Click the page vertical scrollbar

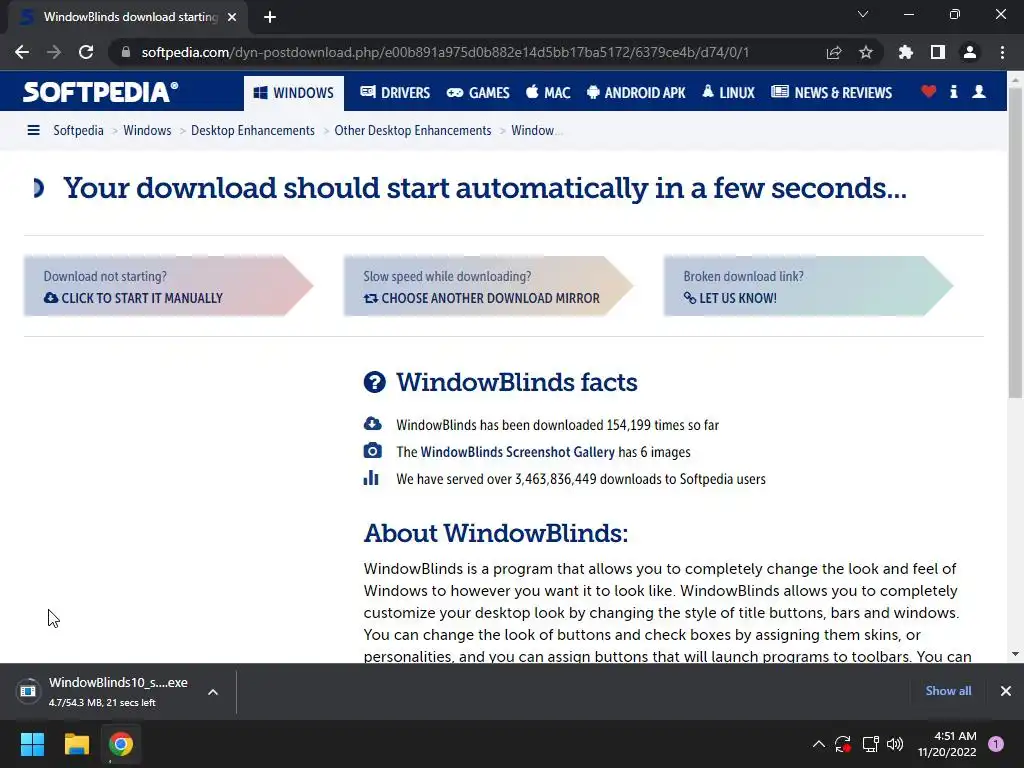[1015, 242]
